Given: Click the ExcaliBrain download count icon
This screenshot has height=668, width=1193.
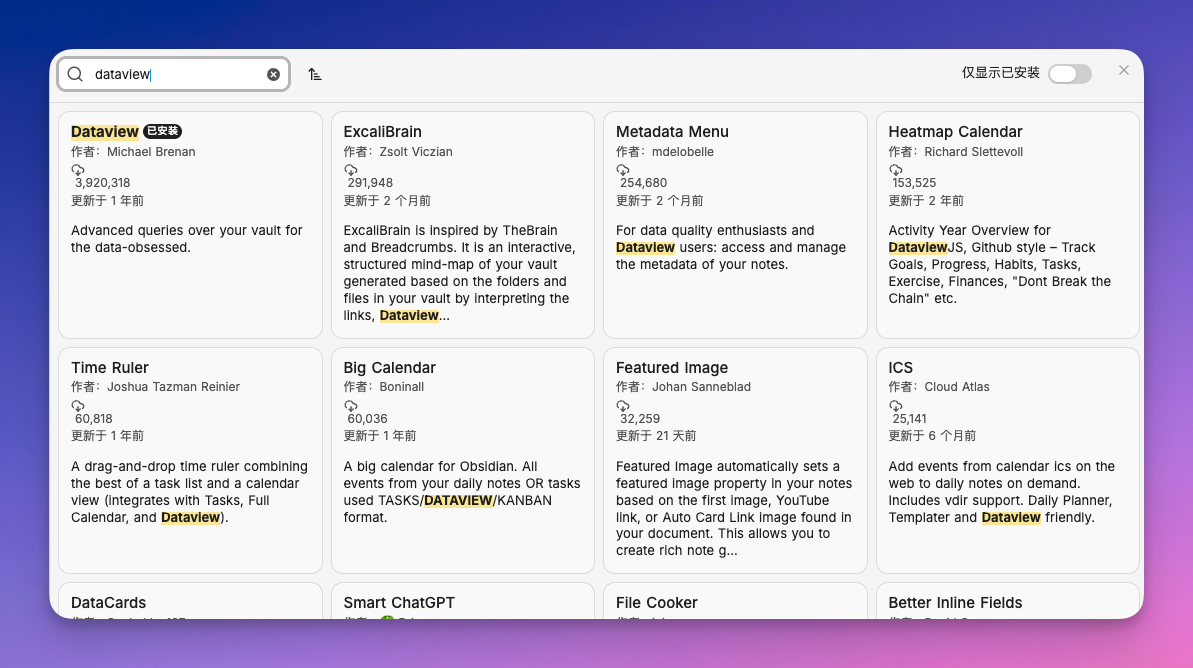Looking at the screenshot, I should [351, 170].
